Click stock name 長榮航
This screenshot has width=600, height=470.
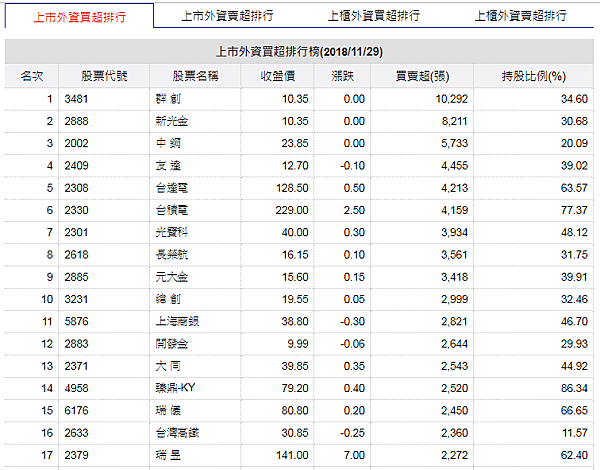coord(172,255)
